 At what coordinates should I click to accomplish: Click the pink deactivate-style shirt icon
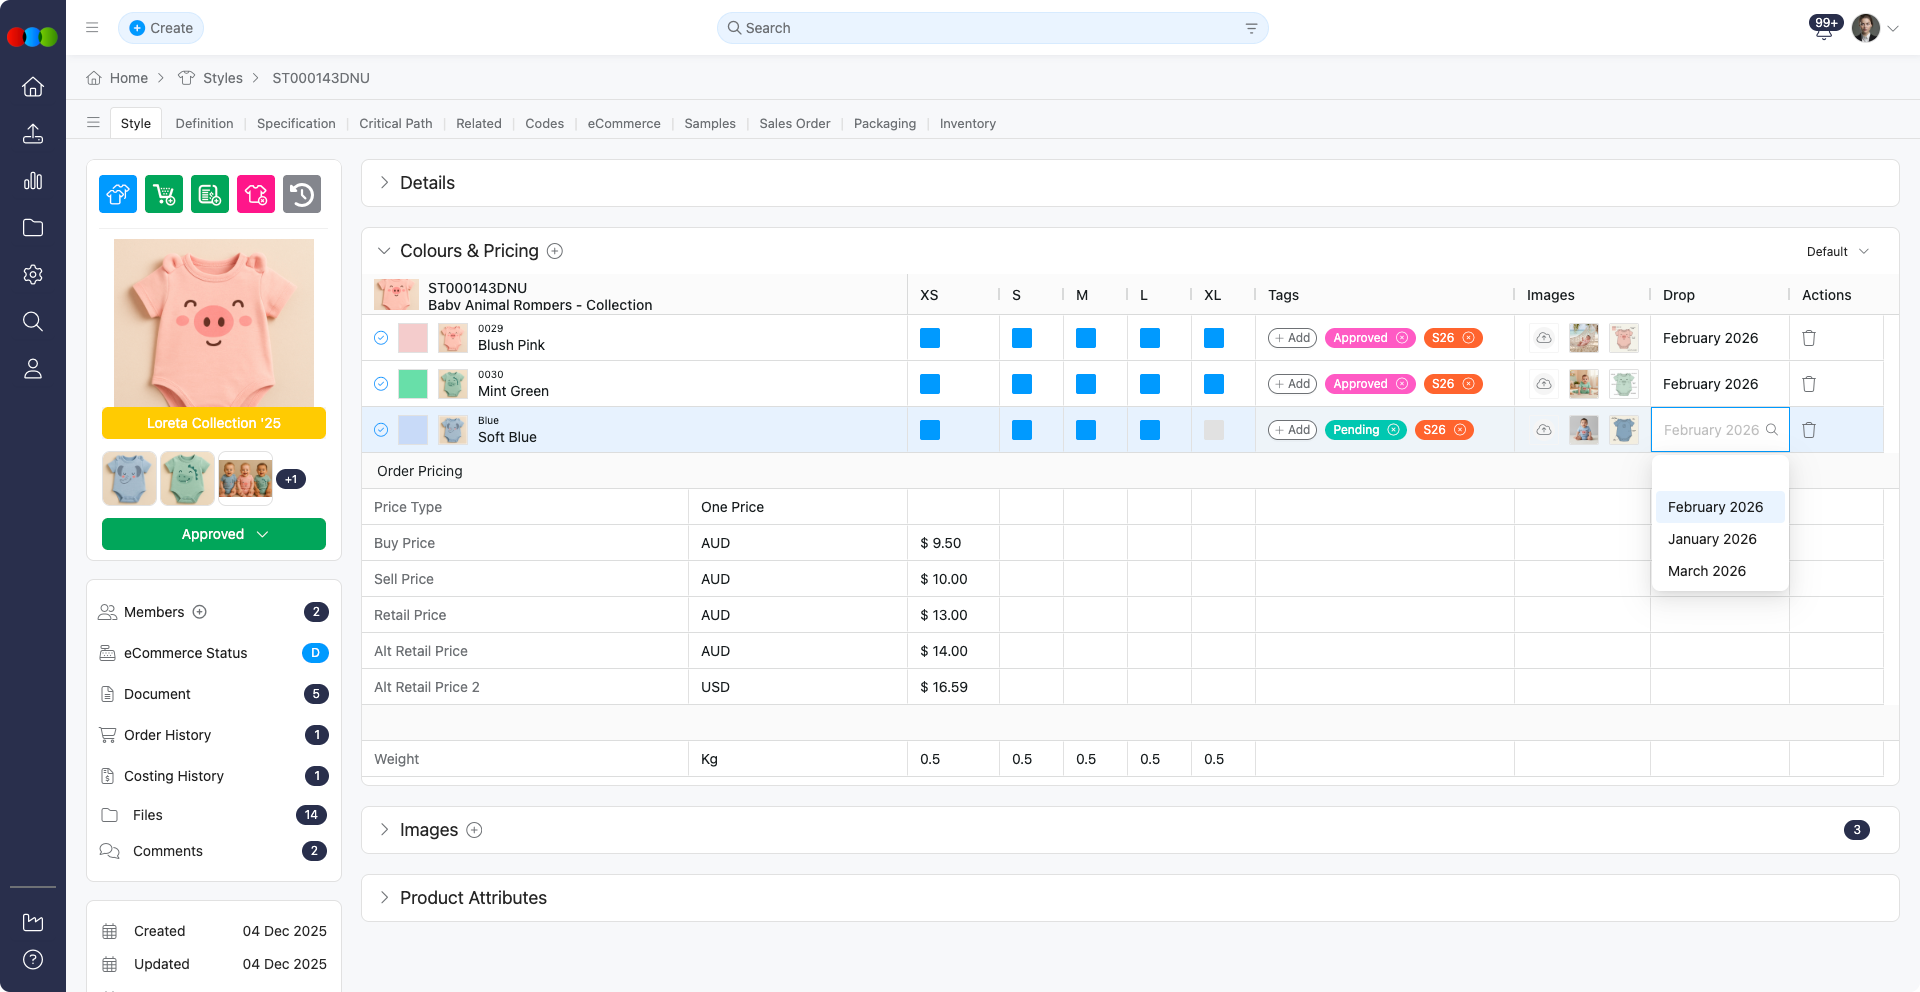click(x=256, y=194)
